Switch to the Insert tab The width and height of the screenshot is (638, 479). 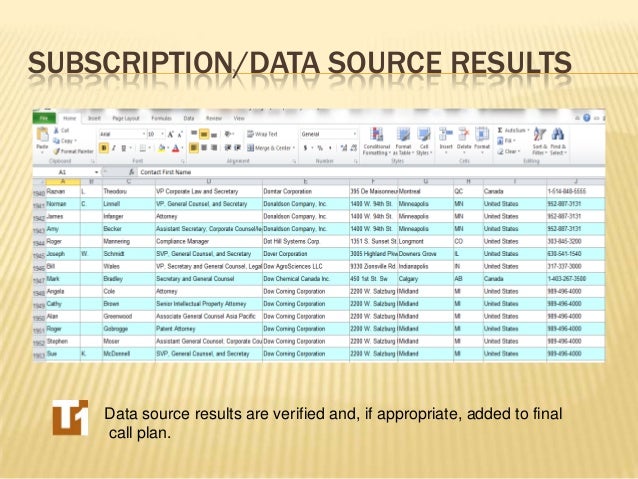point(94,118)
